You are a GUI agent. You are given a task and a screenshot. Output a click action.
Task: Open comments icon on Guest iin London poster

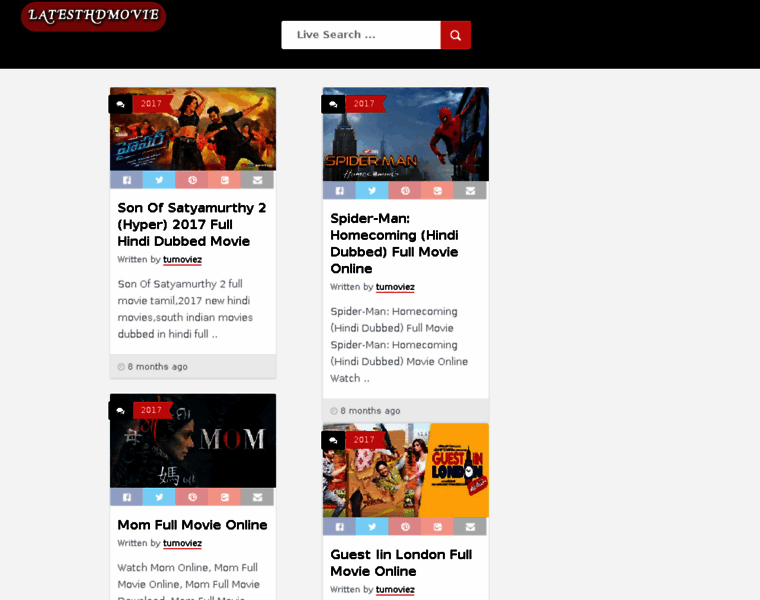coord(333,441)
